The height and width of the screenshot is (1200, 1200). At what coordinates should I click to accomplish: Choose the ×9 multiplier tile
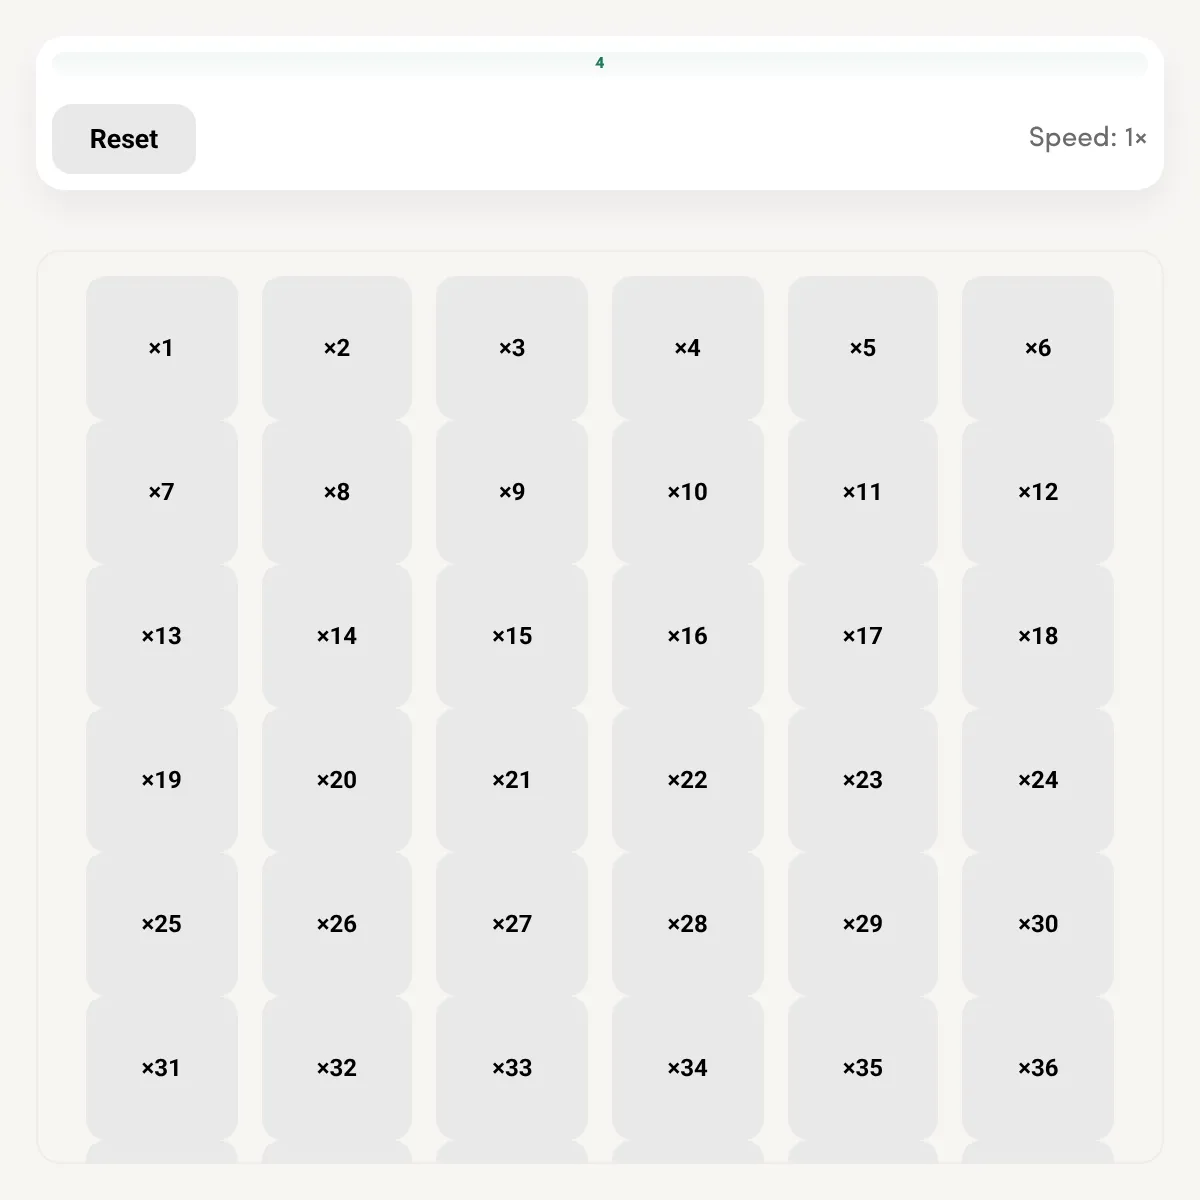click(x=512, y=492)
